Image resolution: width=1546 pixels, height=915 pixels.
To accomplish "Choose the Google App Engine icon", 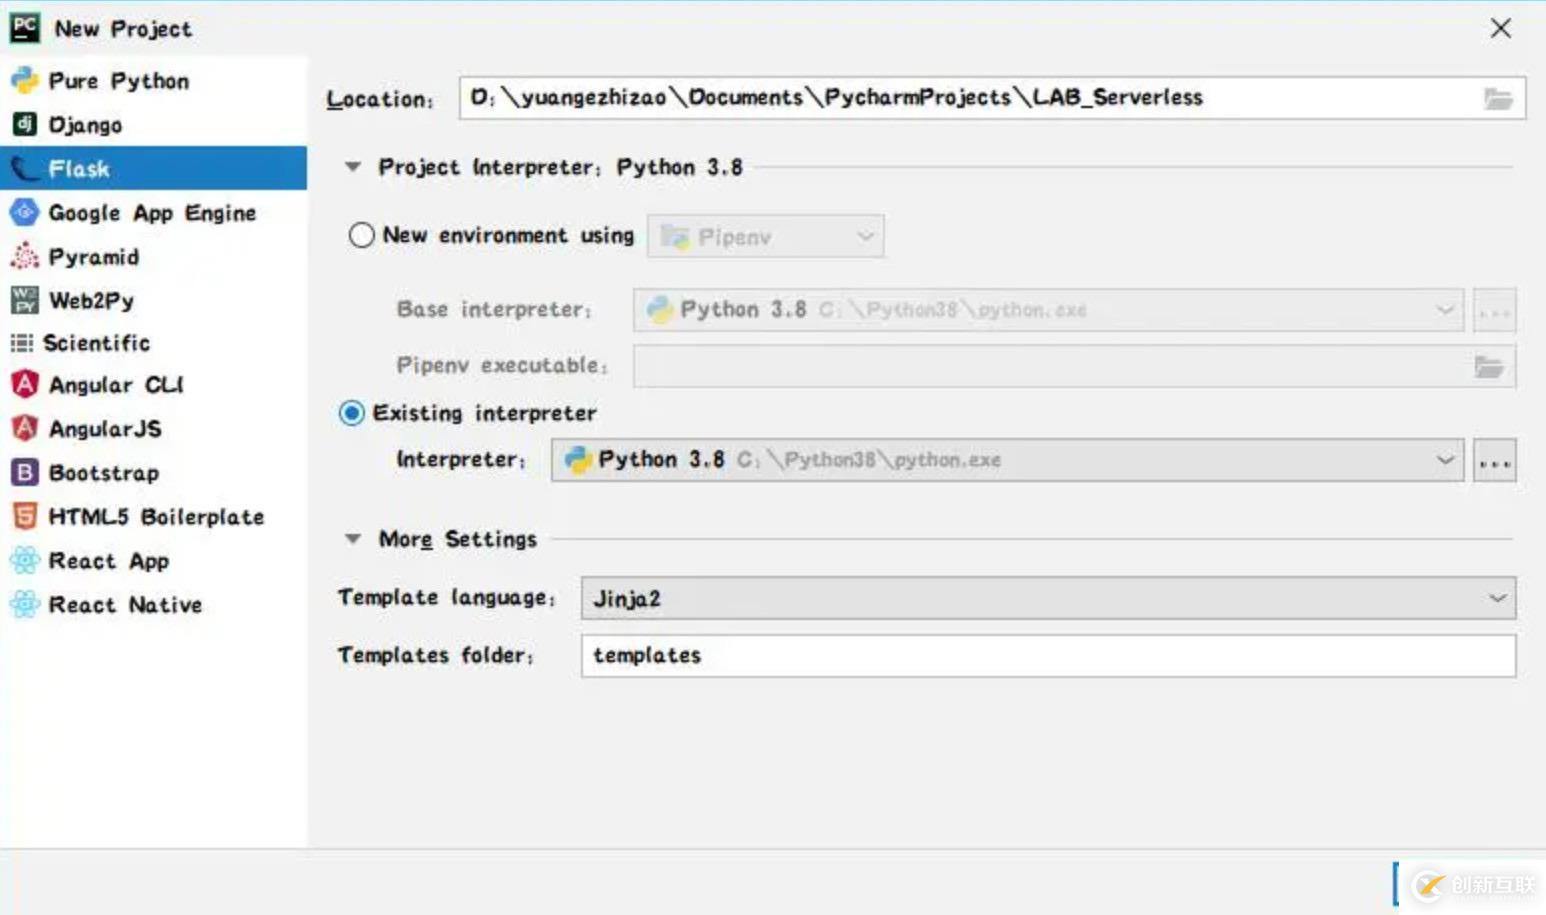I will click(24, 213).
